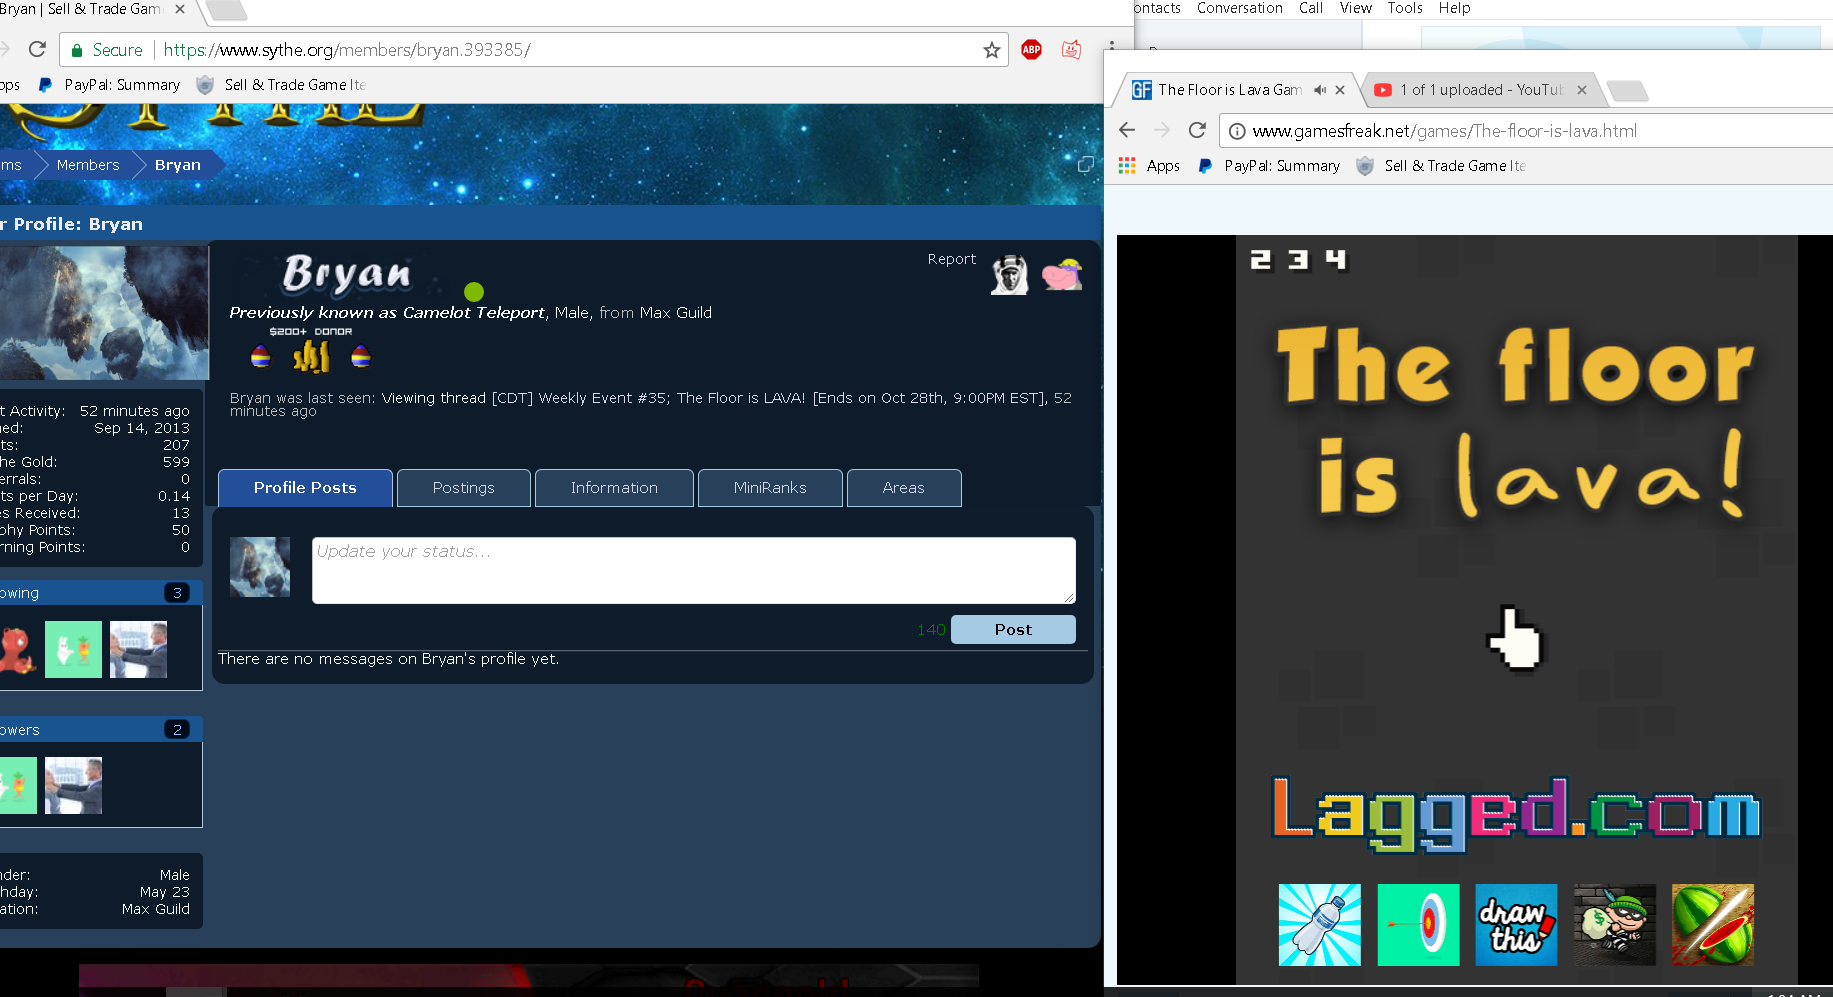View site info icon for gamesfreak.net
This screenshot has height=997, width=1833.
1237,131
